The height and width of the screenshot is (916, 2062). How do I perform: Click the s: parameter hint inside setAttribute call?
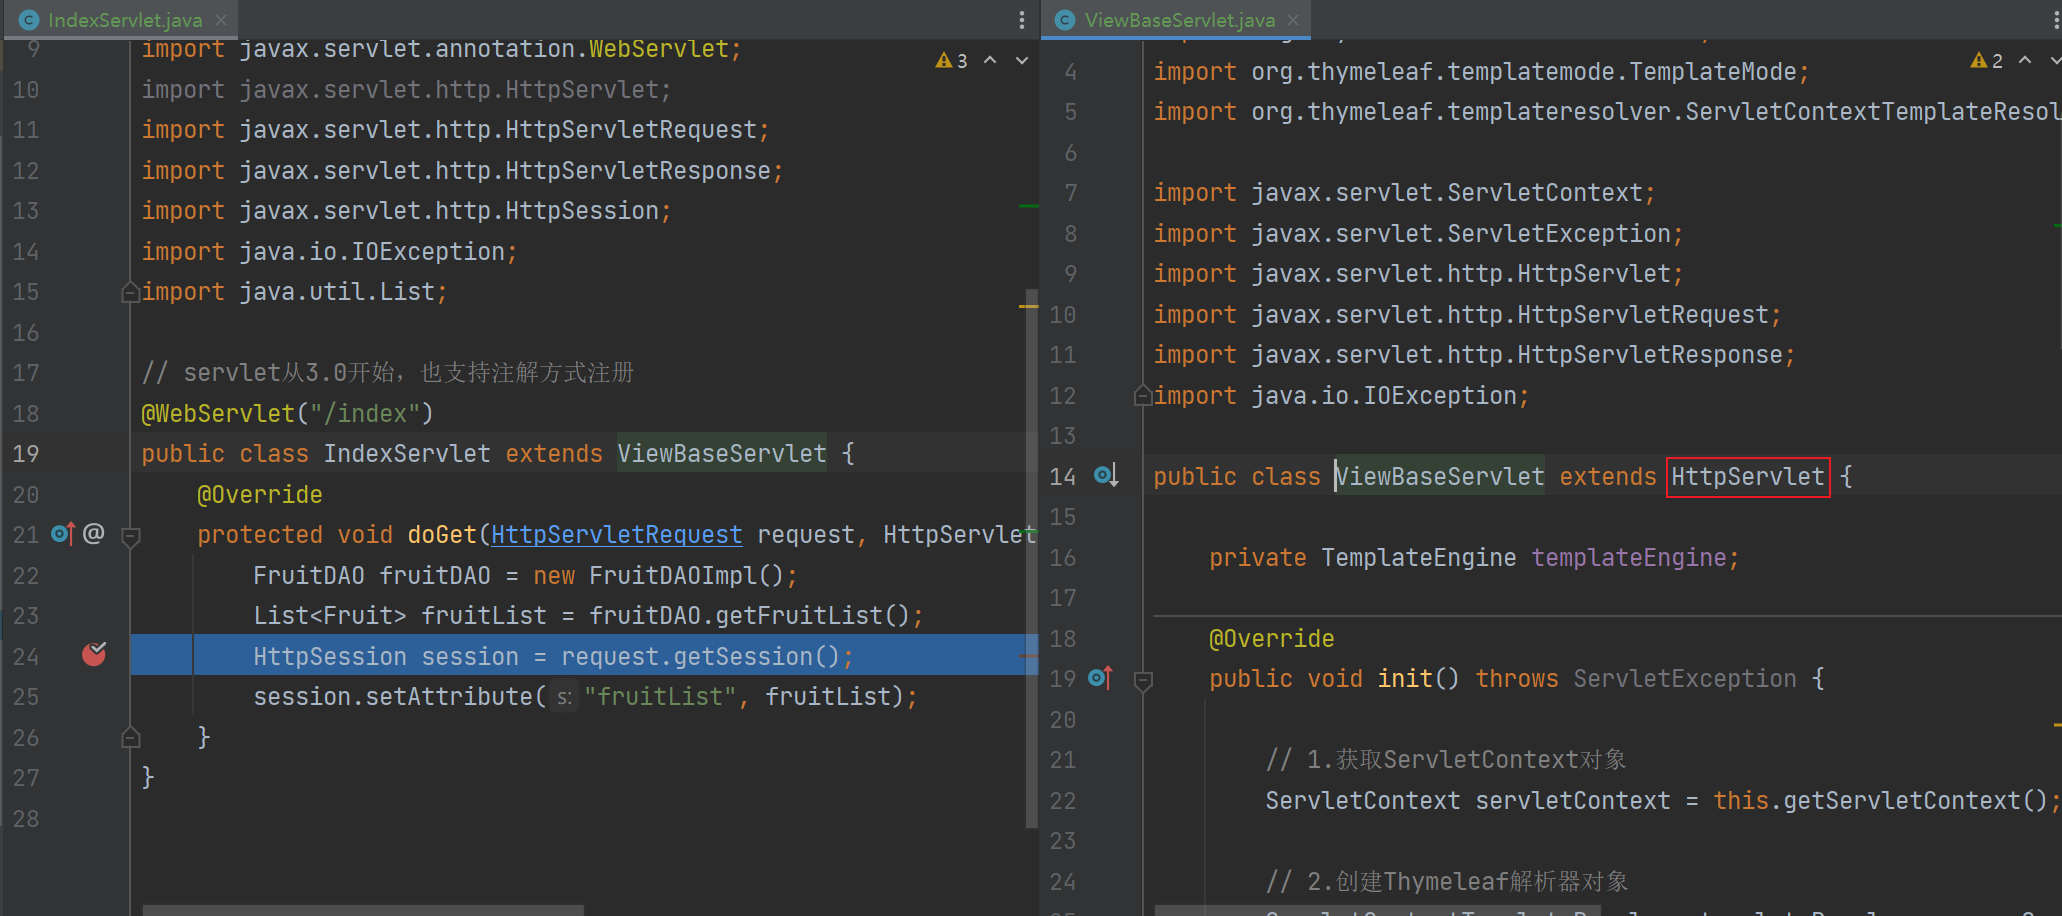pyautogui.click(x=563, y=696)
